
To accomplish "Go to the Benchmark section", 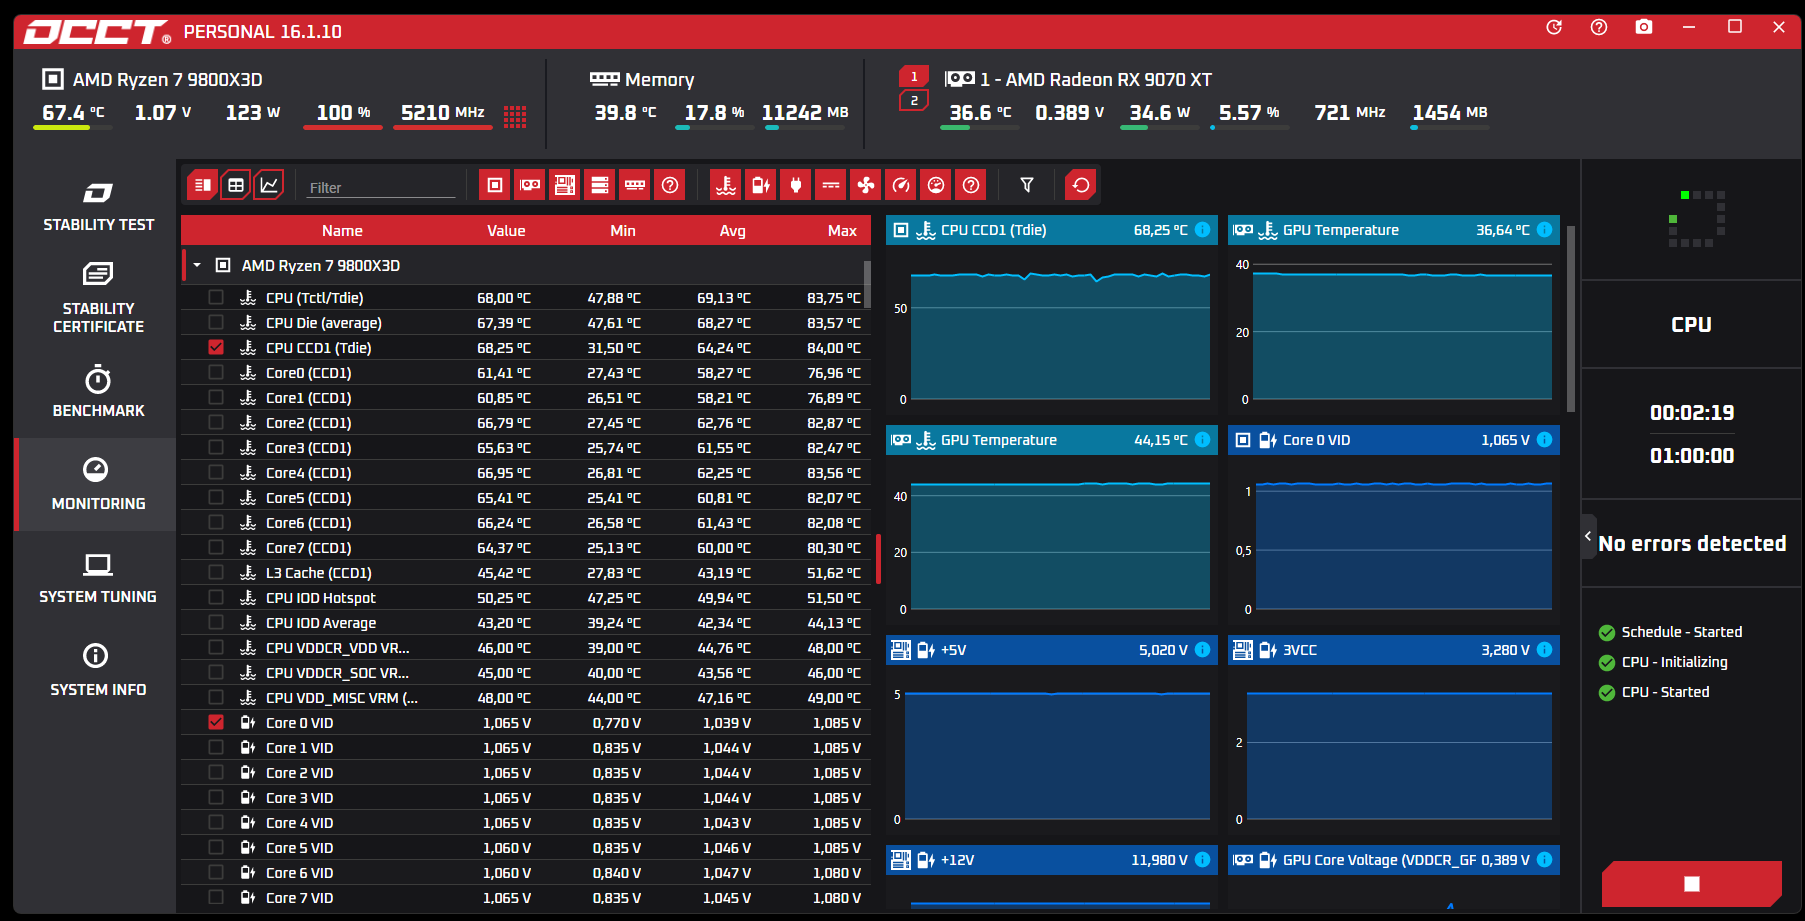I will (98, 392).
